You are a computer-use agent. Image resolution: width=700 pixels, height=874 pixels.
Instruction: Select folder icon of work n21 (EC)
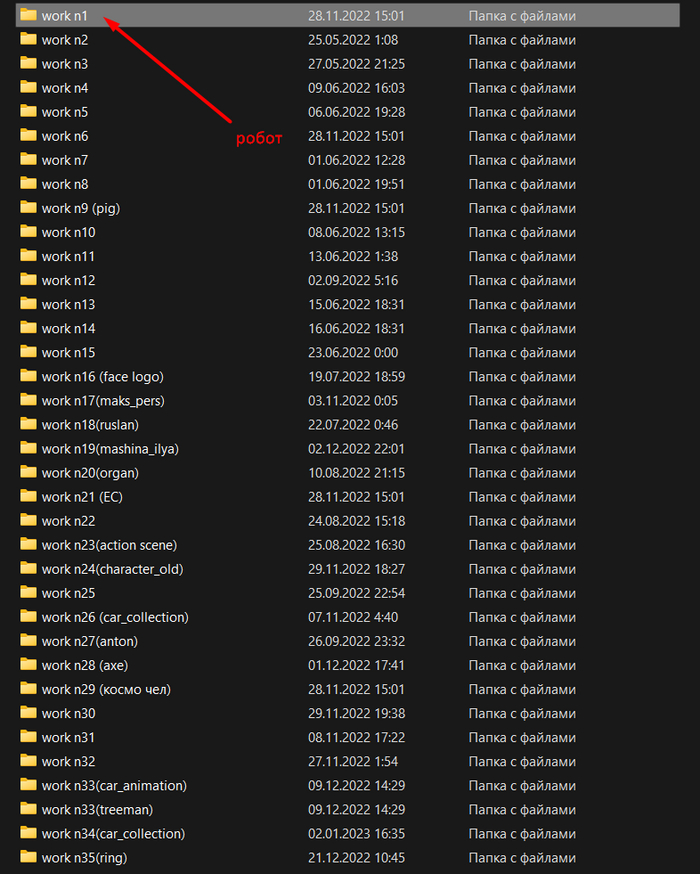click(x=28, y=496)
